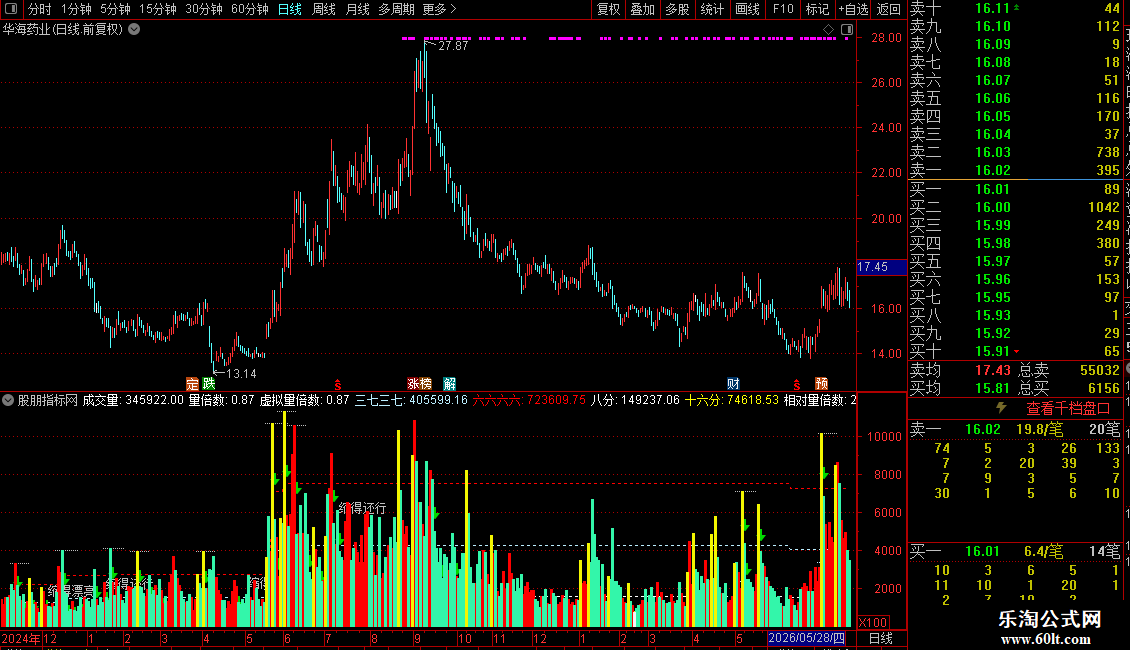Toggle the left sidebar panel icon
This screenshot has width=1130, height=650.
point(11,9)
